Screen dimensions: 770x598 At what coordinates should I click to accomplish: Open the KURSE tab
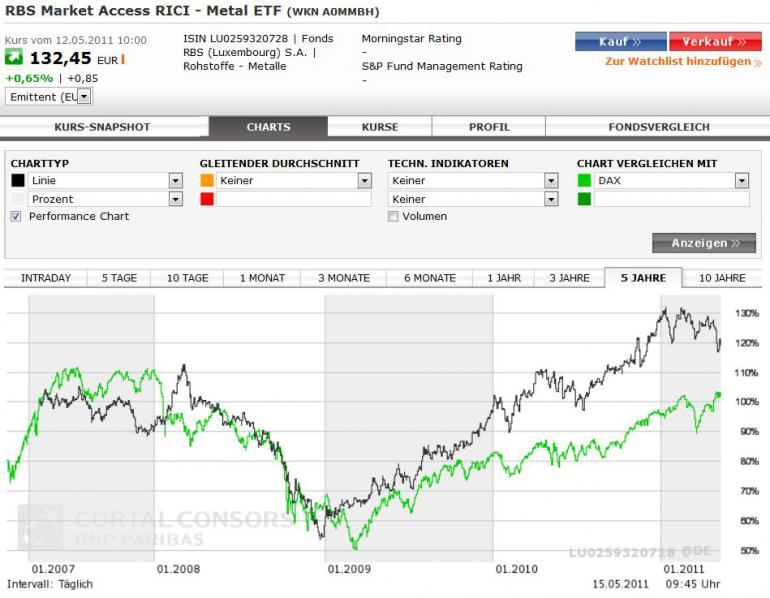pos(380,127)
